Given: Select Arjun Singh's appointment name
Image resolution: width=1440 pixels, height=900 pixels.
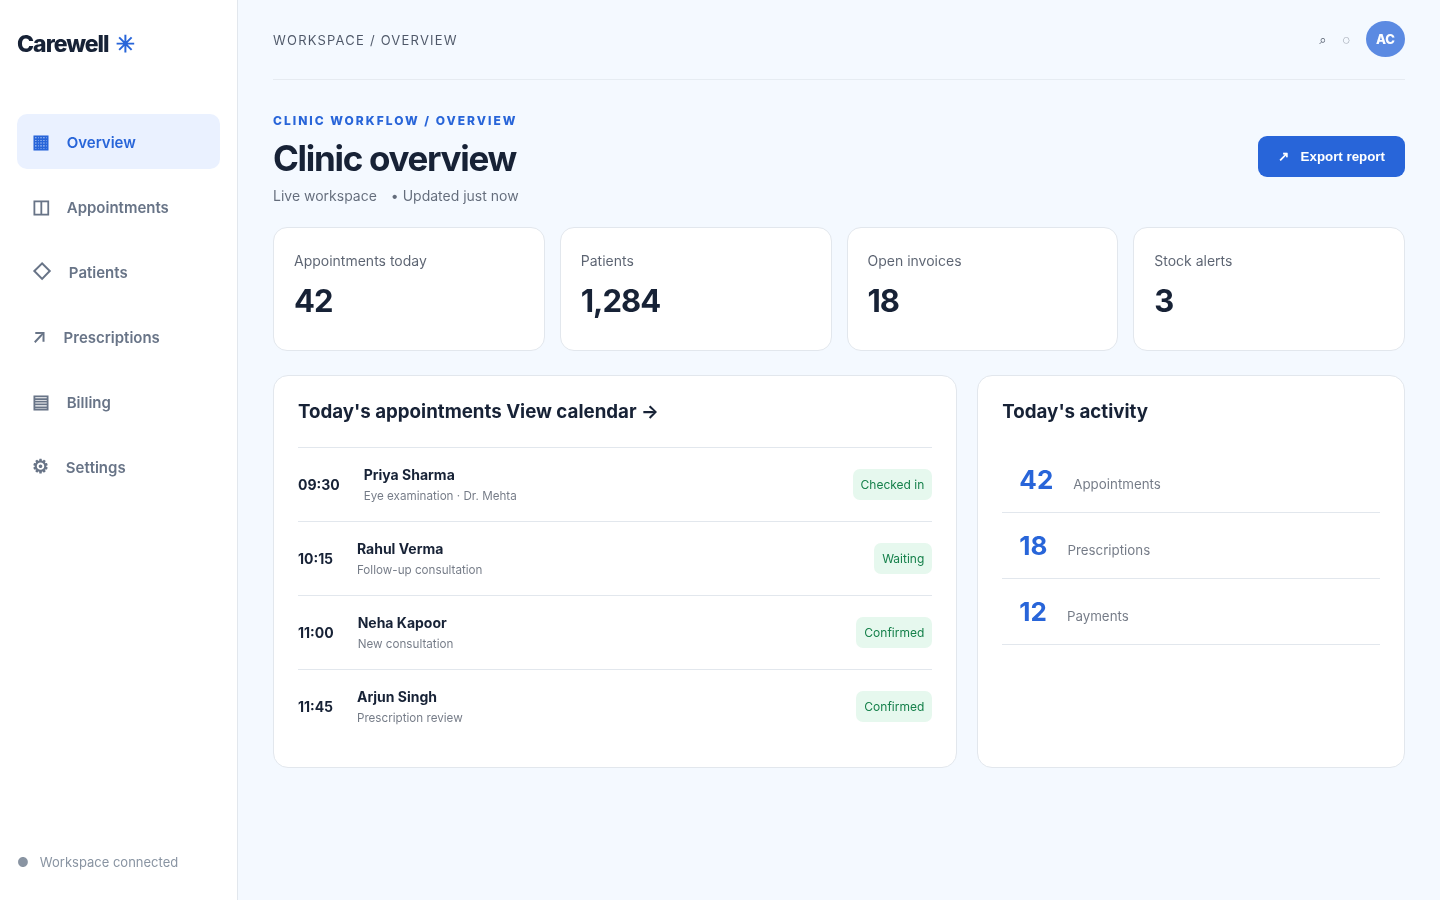Looking at the screenshot, I should pos(397,697).
